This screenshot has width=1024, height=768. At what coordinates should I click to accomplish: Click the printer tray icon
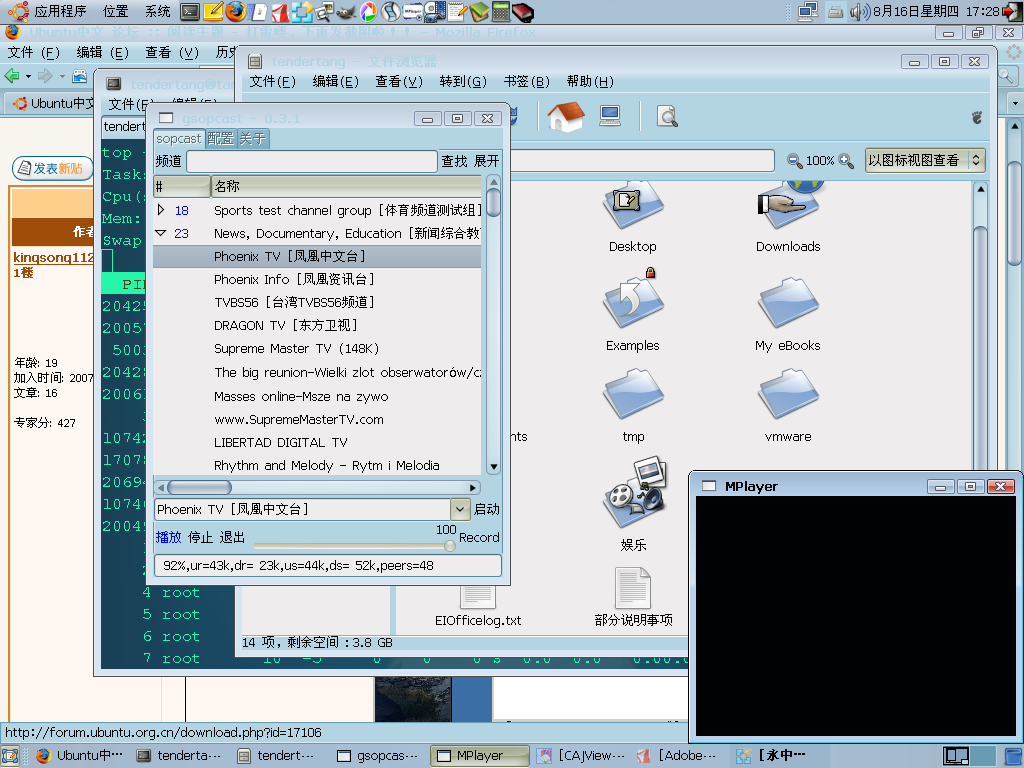(x=835, y=12)
